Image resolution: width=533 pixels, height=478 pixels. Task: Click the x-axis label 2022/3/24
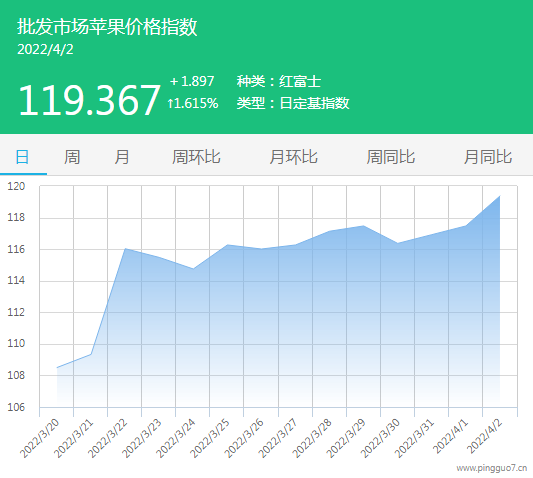click(175, 439)
